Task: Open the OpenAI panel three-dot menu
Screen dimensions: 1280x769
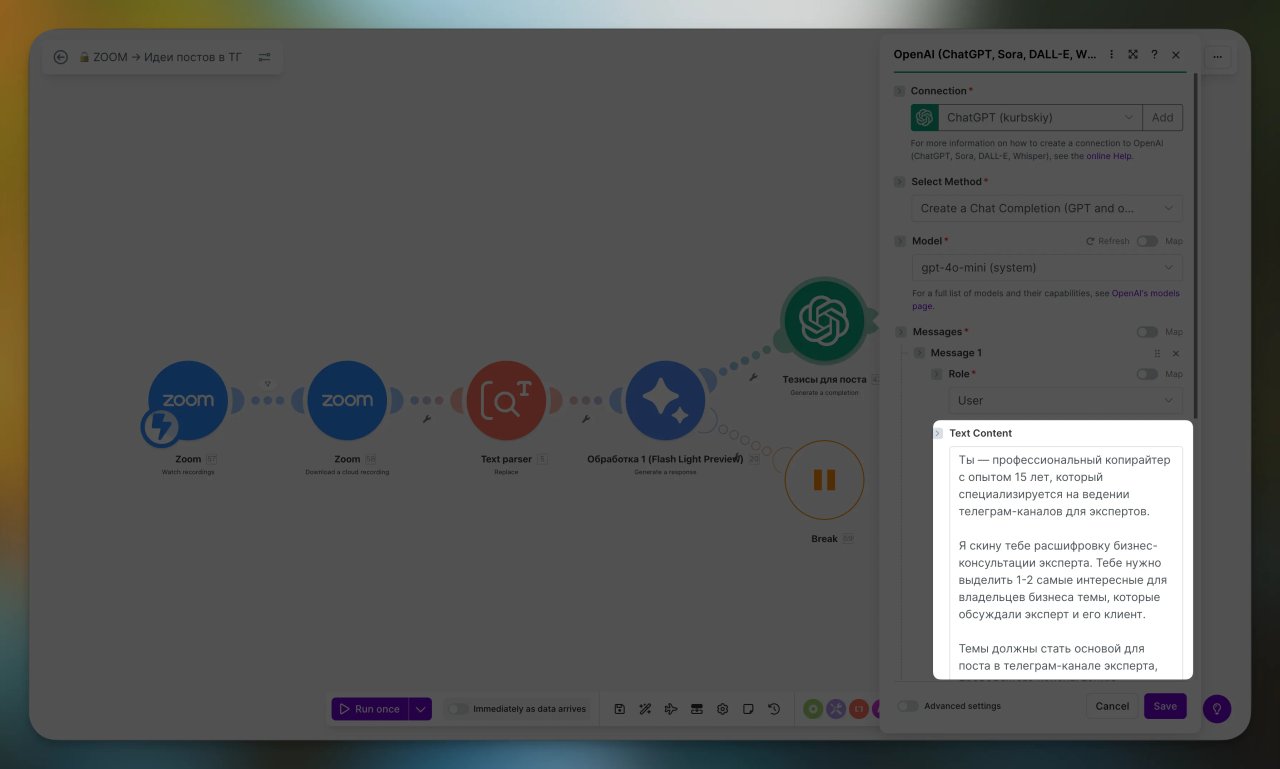Action: click(1111, 55)
